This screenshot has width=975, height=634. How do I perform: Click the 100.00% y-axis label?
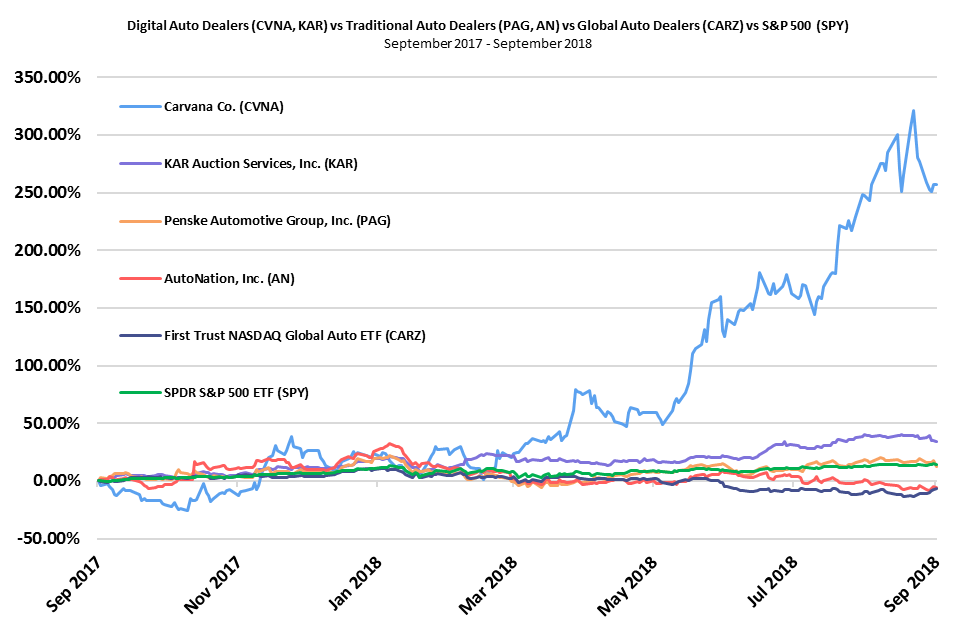[x=48, y=365]
